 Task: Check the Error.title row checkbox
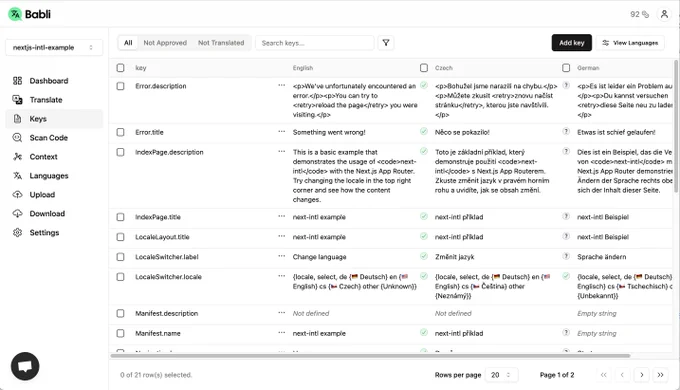click(x=121, y=132)
